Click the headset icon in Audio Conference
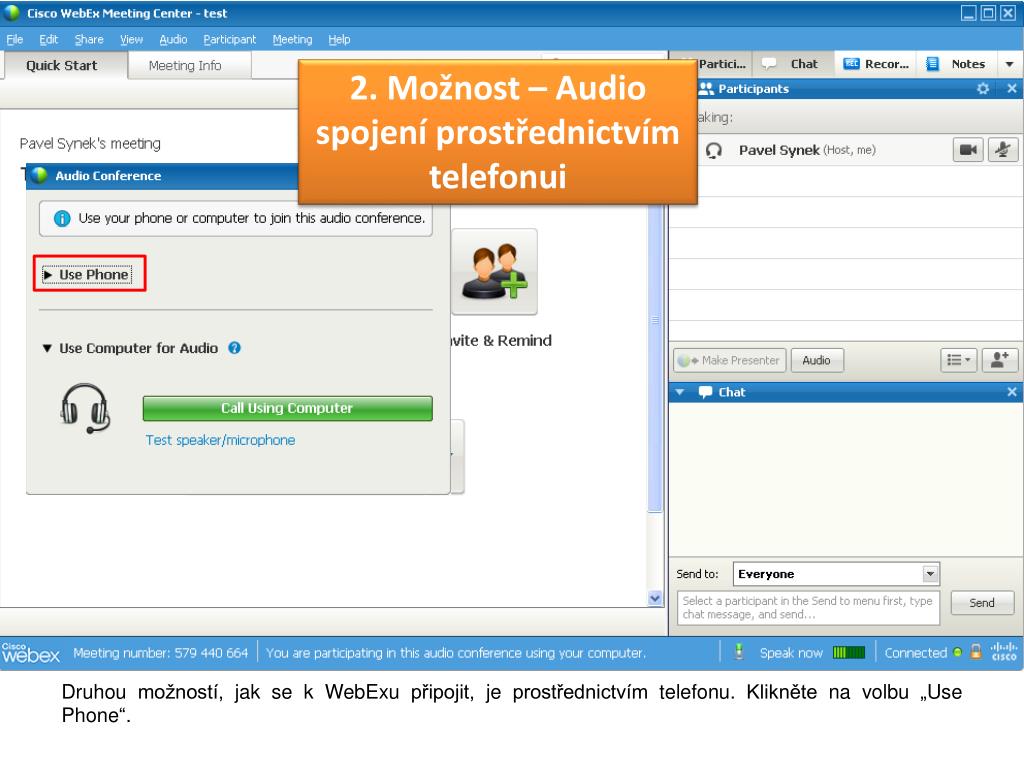1024x768 pixels. pyautogui.click(x=85, y=408)
